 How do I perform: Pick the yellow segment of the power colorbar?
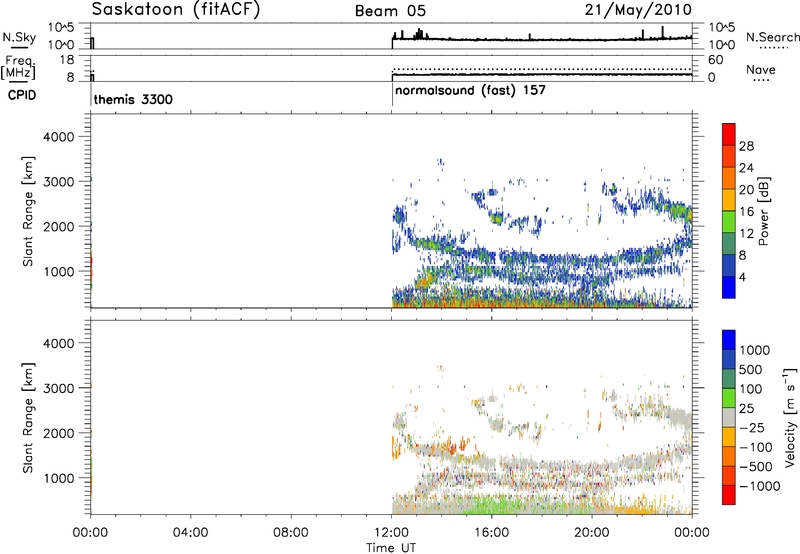point(729,200)
